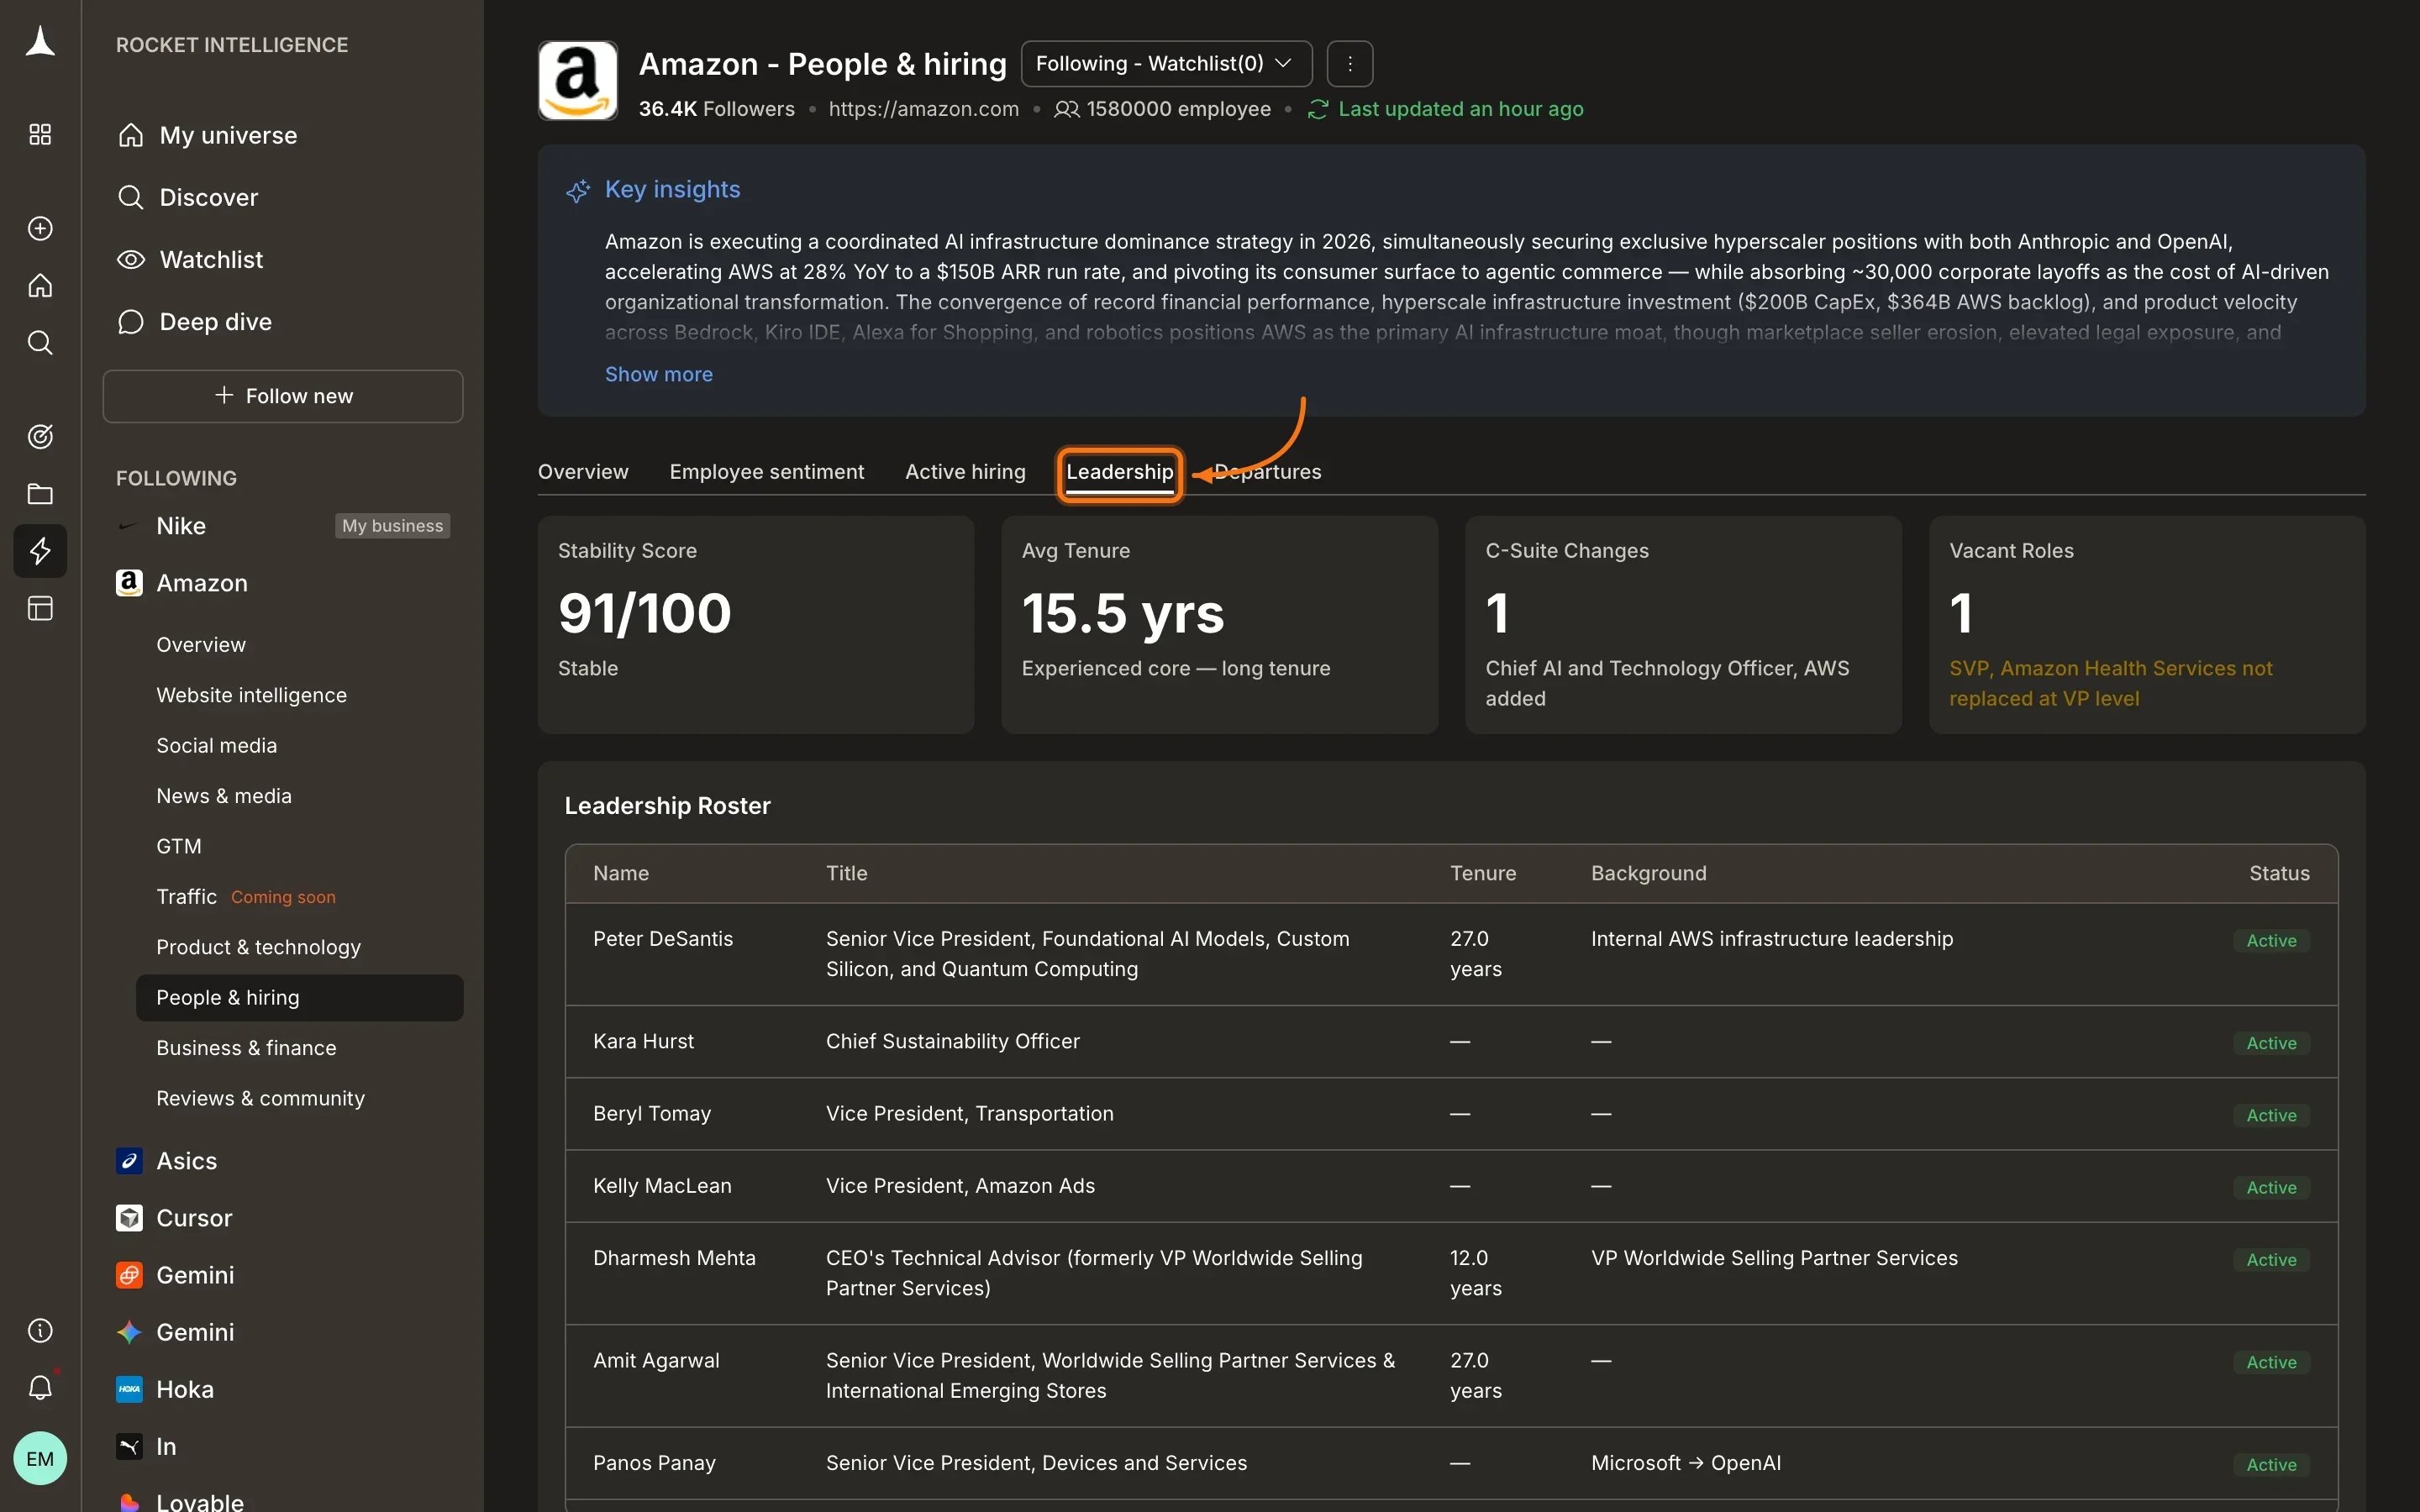Click the plus-circle add icon in left rail
This screenshot has width=2420, height=1512.
(40, 228)
